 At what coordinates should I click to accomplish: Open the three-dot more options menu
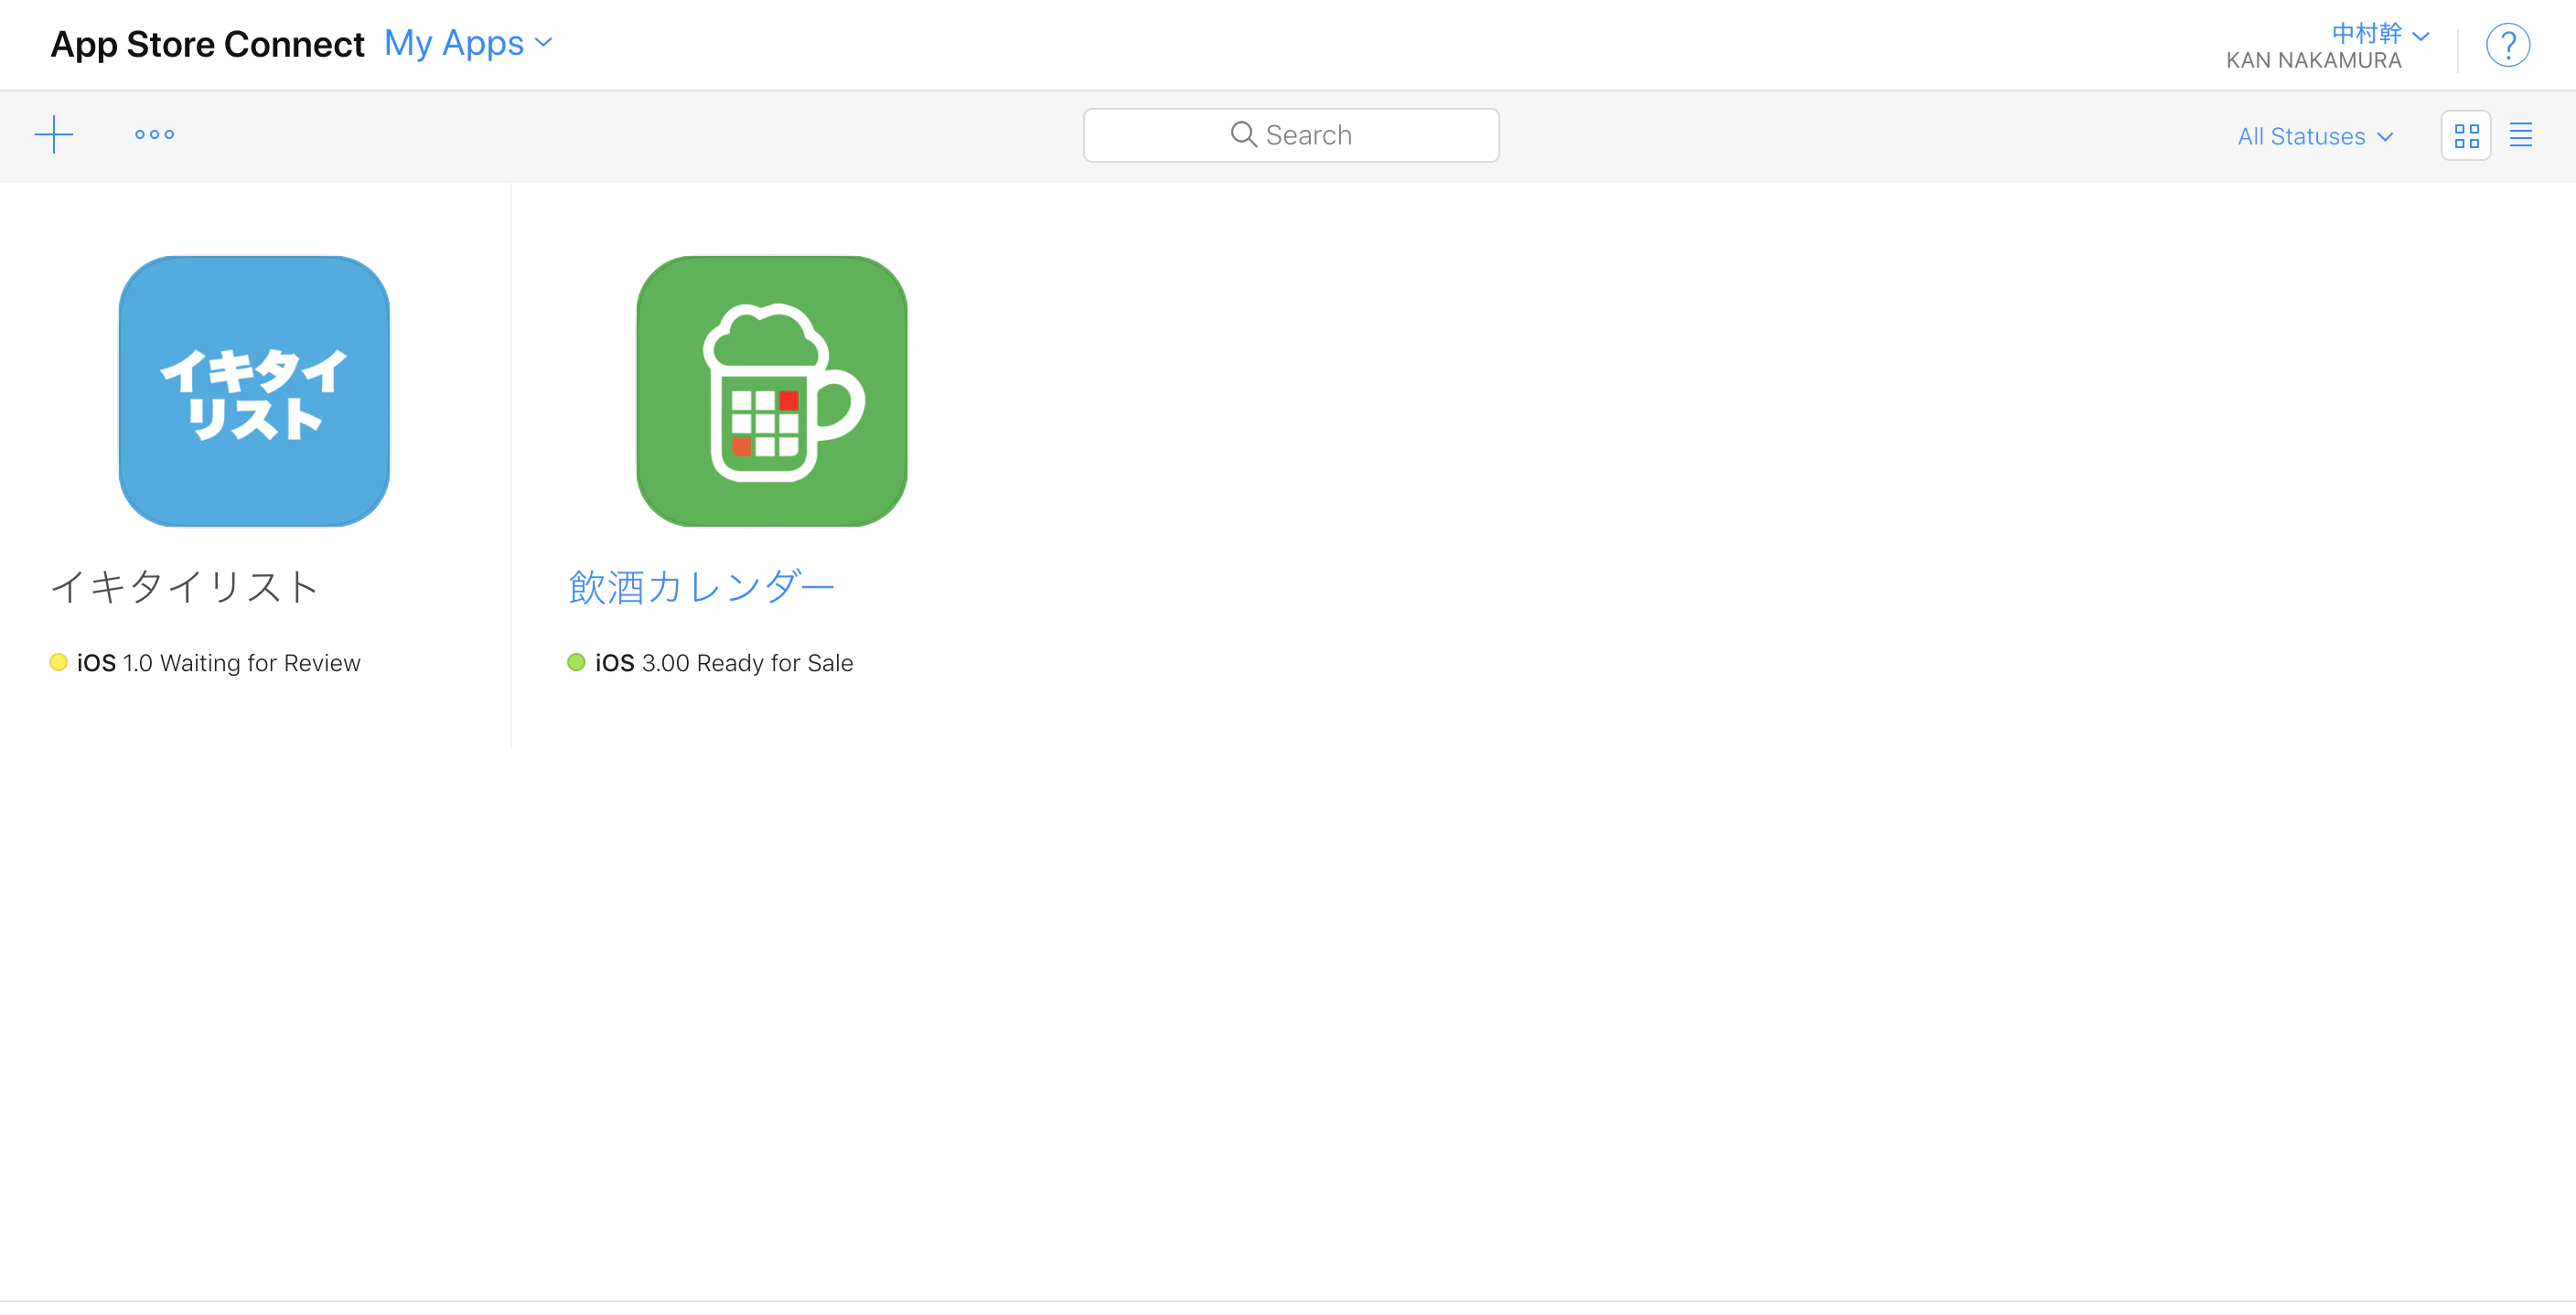click(154, 134)
